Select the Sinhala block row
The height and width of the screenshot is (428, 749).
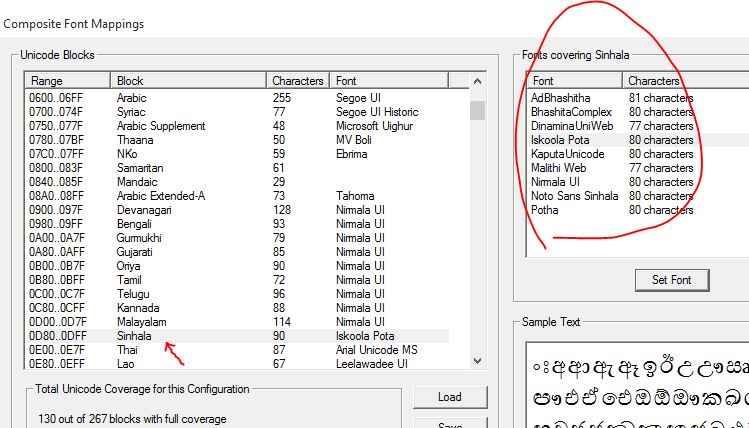[x=237, y=336]
